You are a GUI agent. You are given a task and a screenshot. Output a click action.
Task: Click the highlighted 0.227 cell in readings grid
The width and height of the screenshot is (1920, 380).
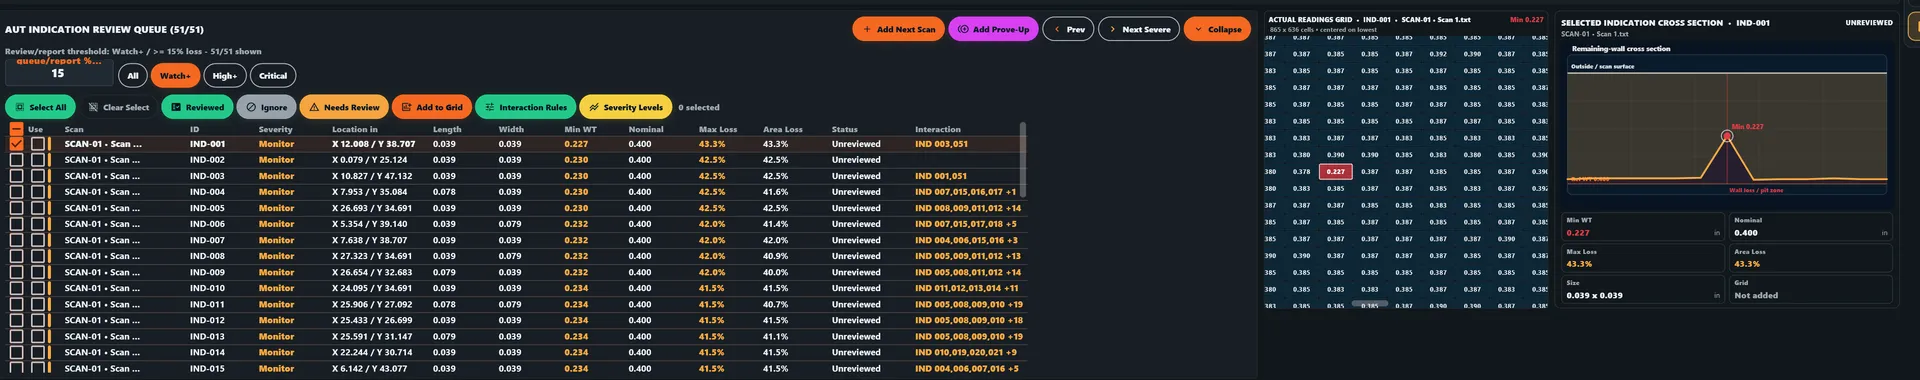click(1335, 171)
